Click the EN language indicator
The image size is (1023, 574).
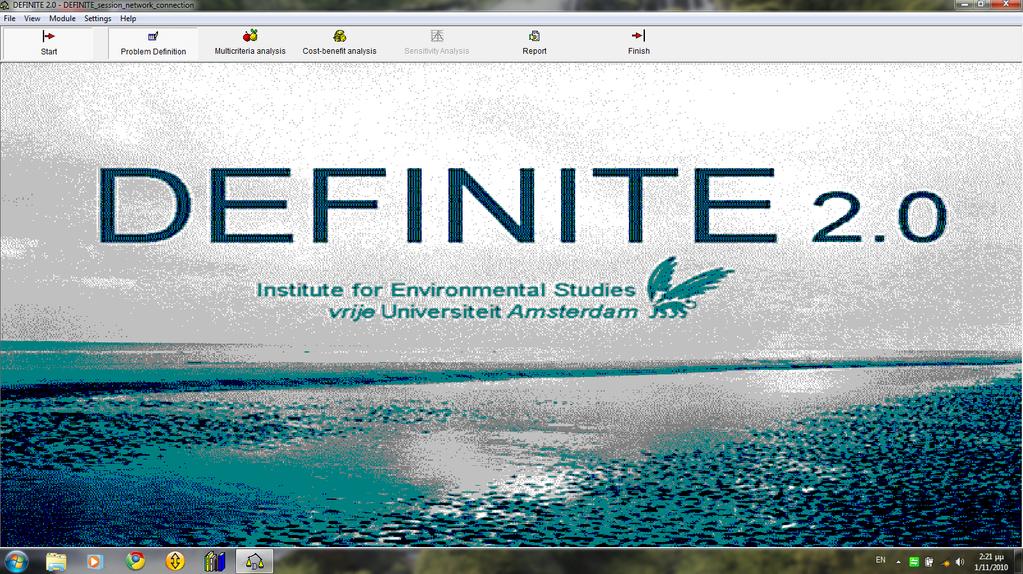pyautogui.click(x=881, y=560)
